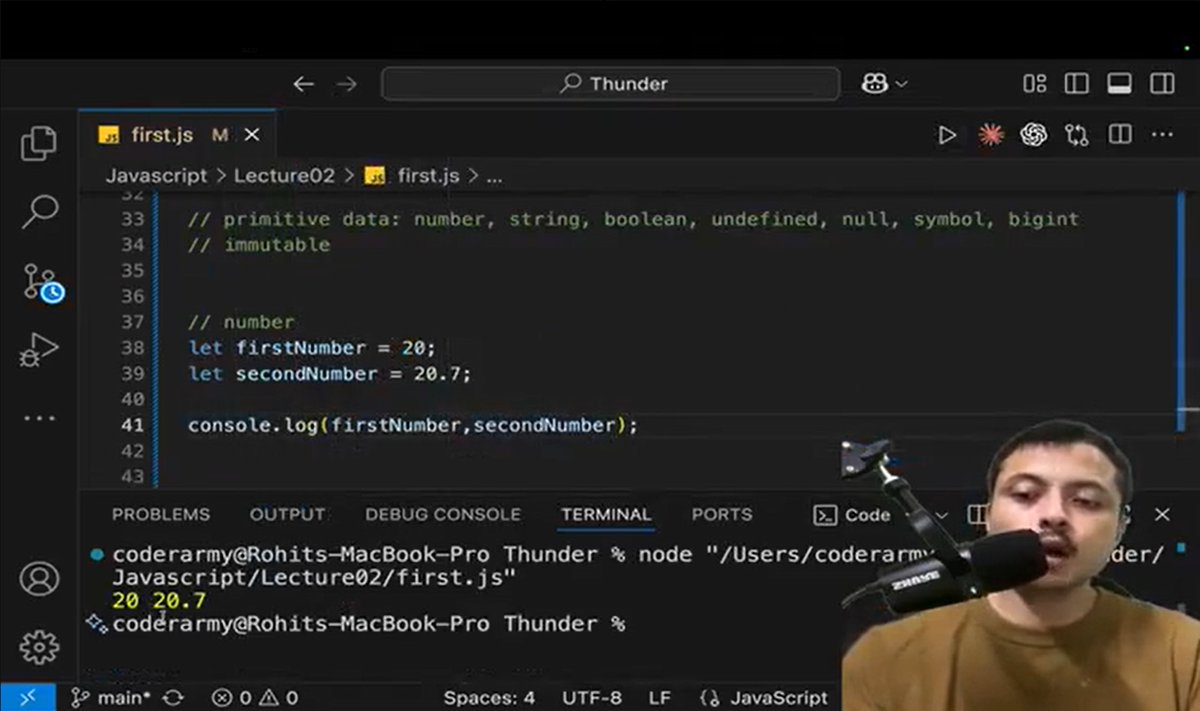Close the bottom panel with X
This screenshot has width=1200, height=711.
(1162, 515)
